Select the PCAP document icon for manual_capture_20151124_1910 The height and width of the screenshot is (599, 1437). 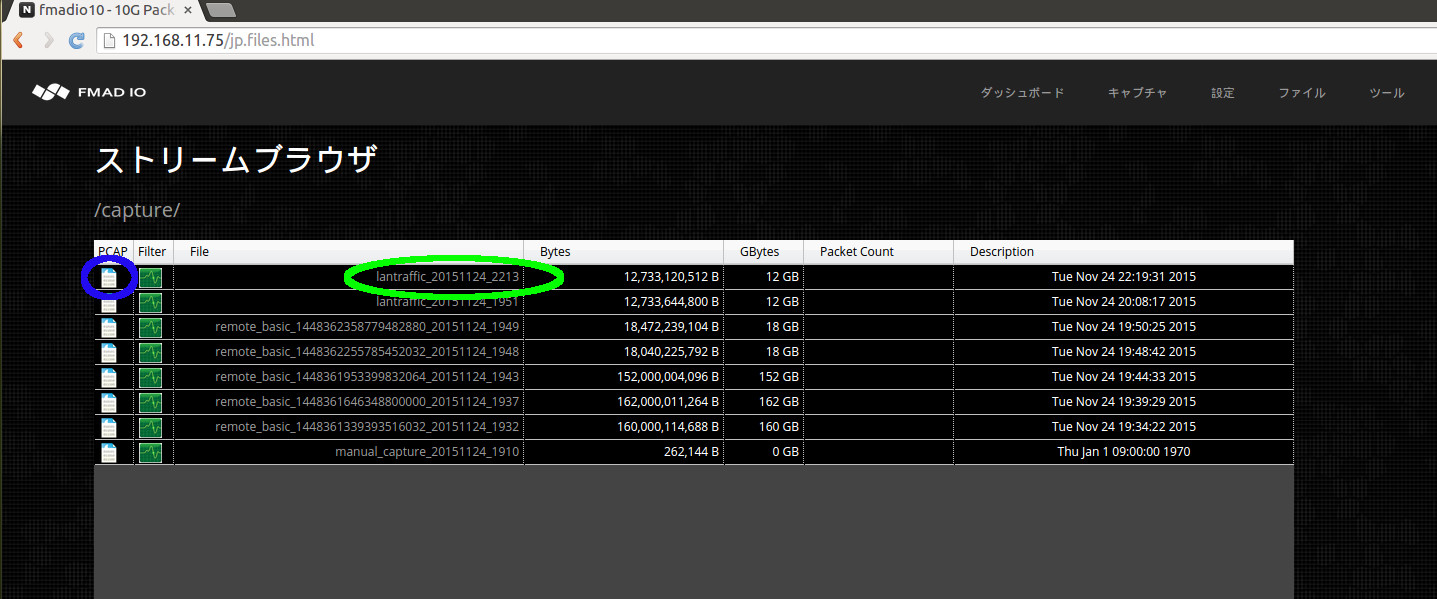(x=108, y=452)
